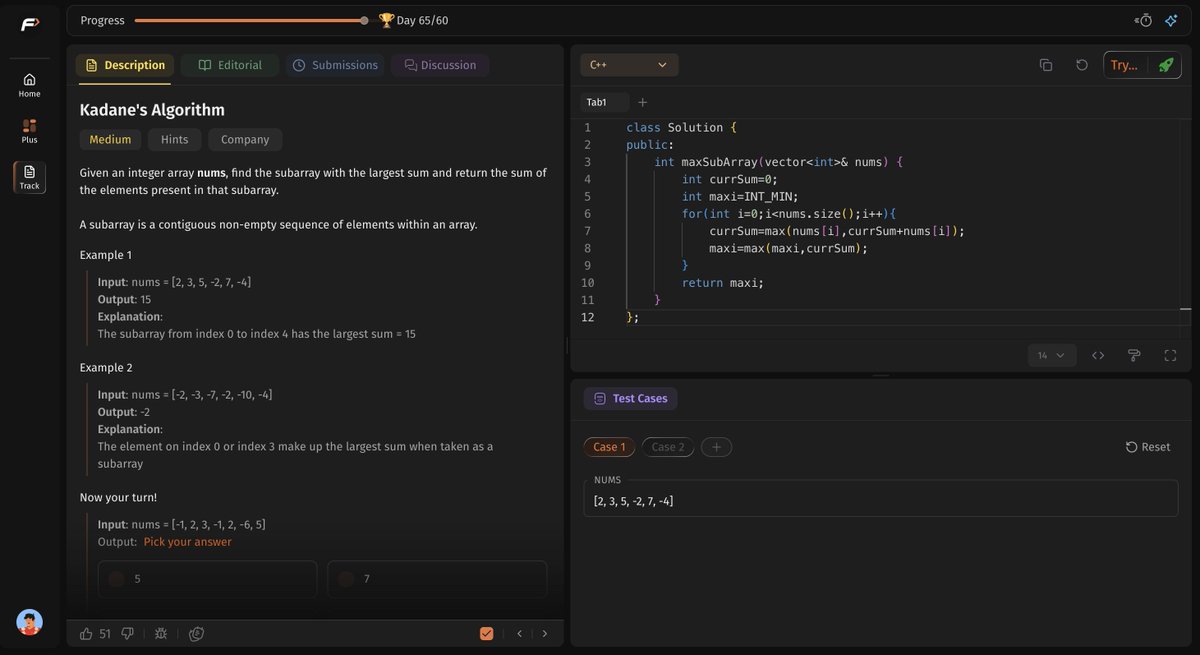1200x655 pixels.
Task: Report a bug with the bug icon
Action: coord(161,633)
